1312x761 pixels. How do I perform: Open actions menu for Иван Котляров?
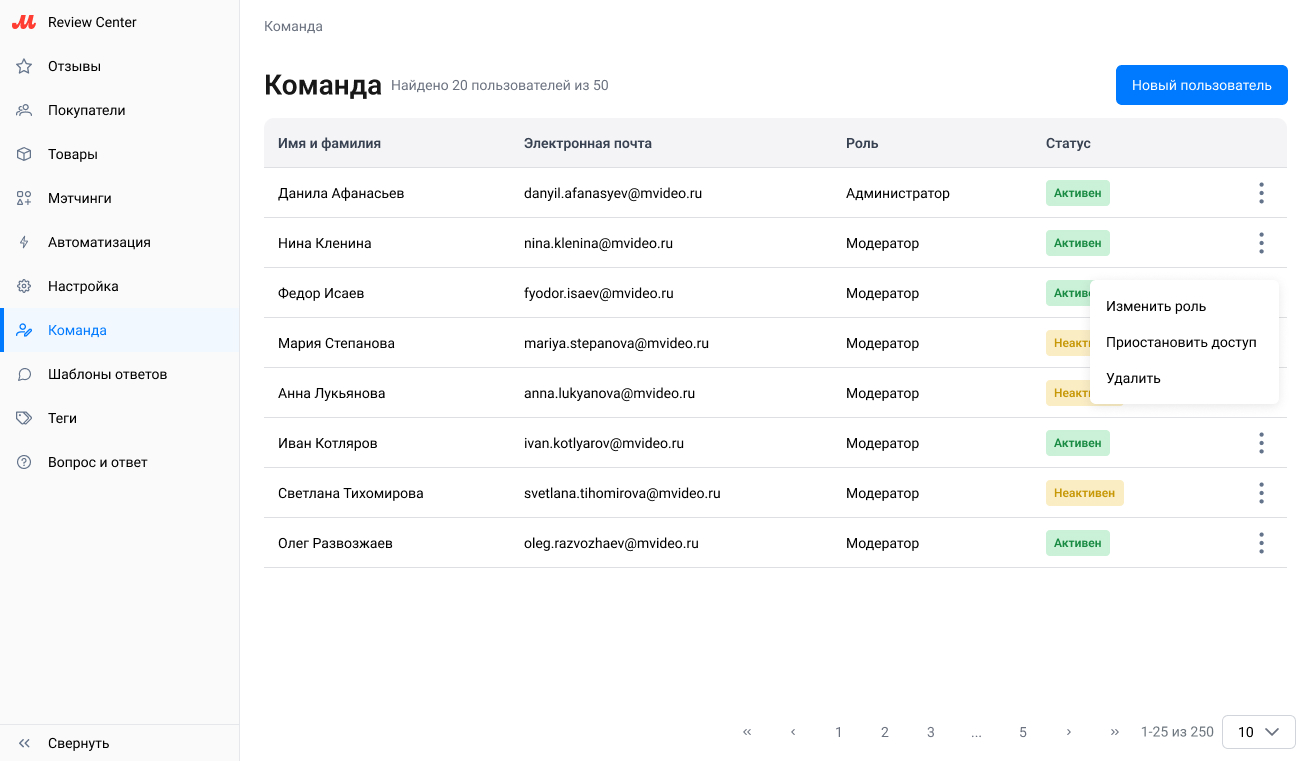[x=1261, y=443]
